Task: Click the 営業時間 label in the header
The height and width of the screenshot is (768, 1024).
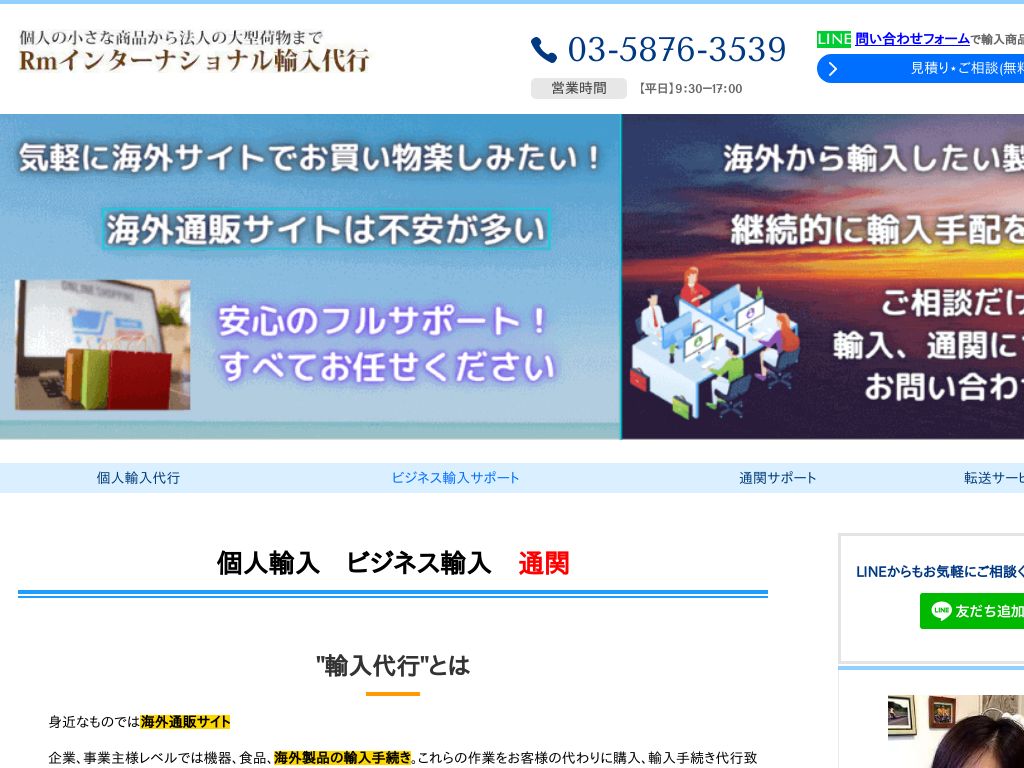Action: 578,88
